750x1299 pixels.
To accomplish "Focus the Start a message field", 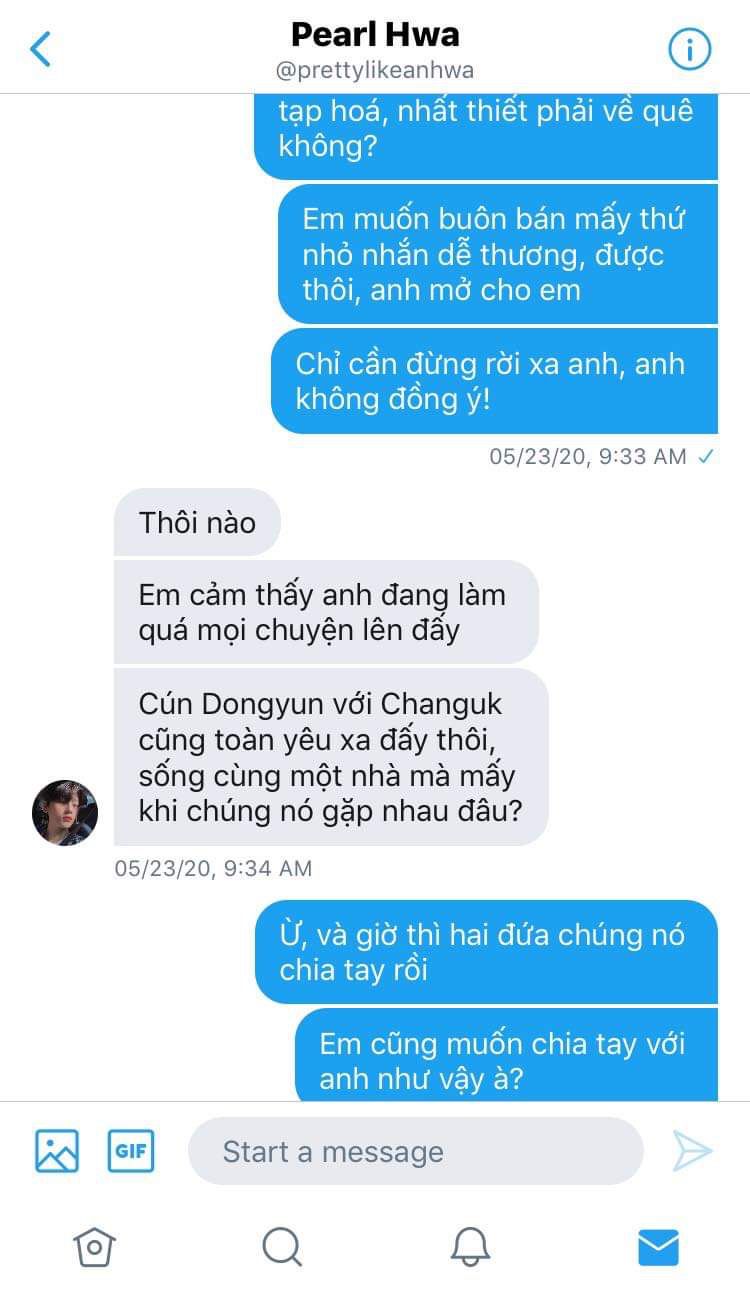I will [x=416, y=1151].
